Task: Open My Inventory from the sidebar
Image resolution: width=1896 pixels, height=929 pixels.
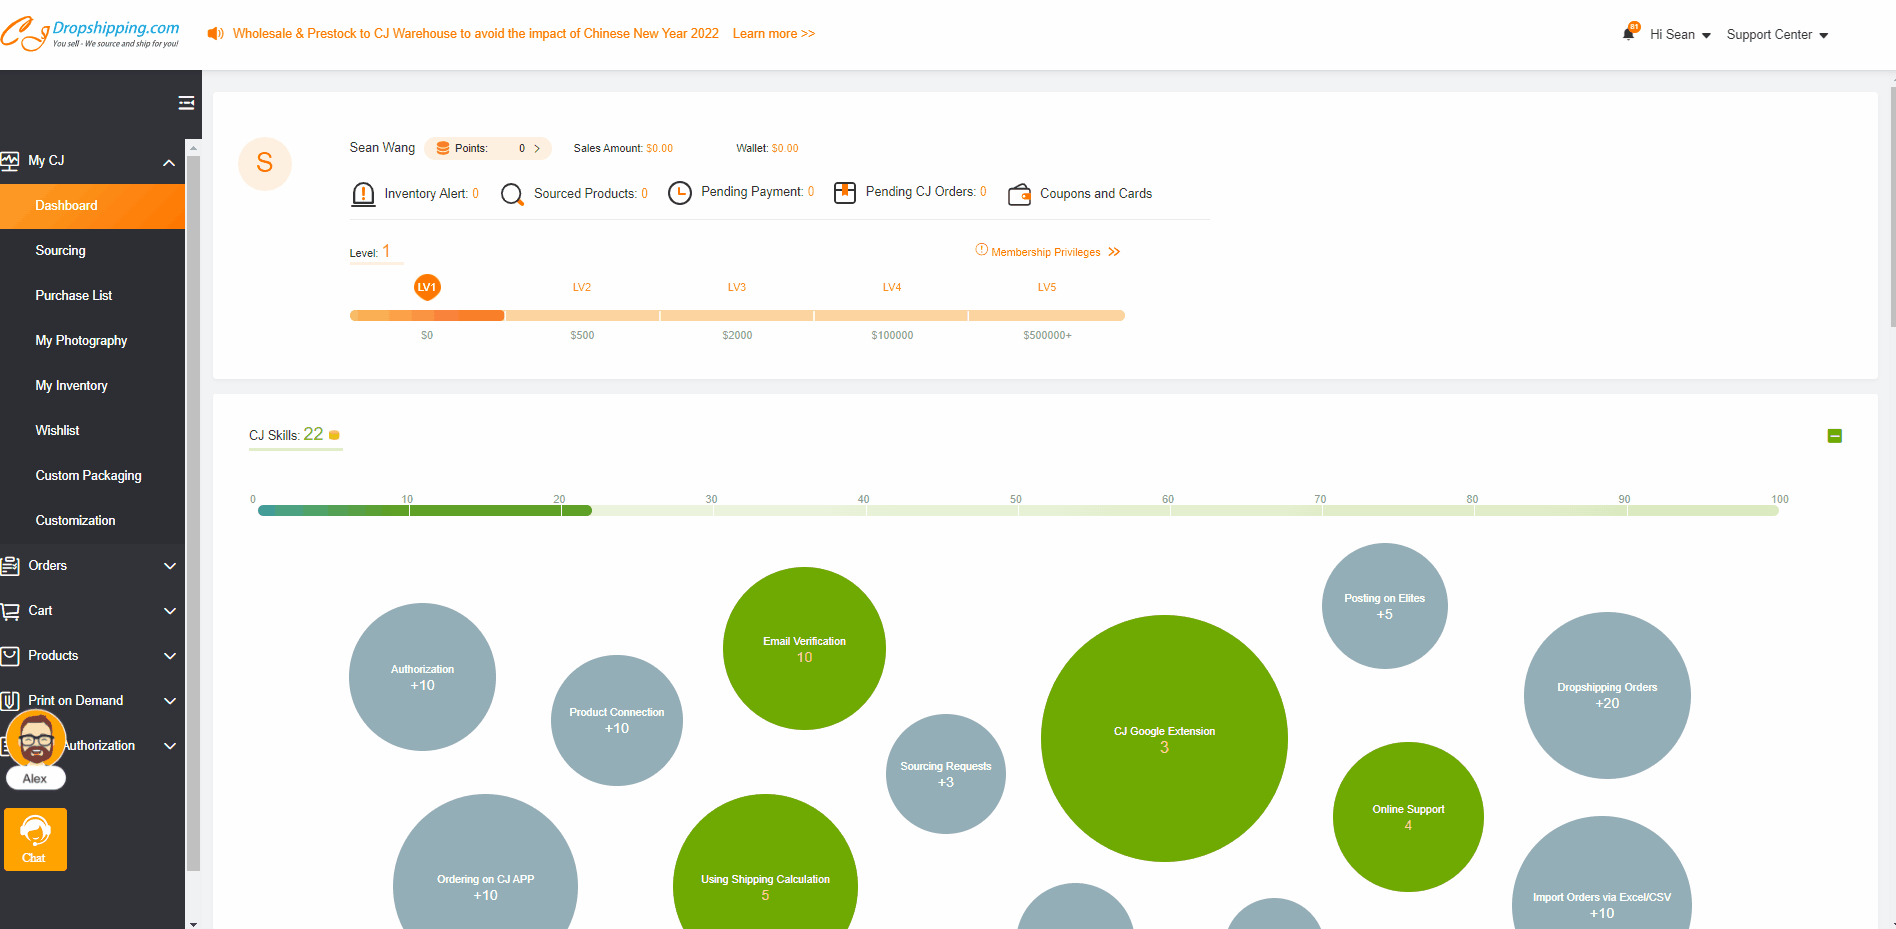Action: 71,386
